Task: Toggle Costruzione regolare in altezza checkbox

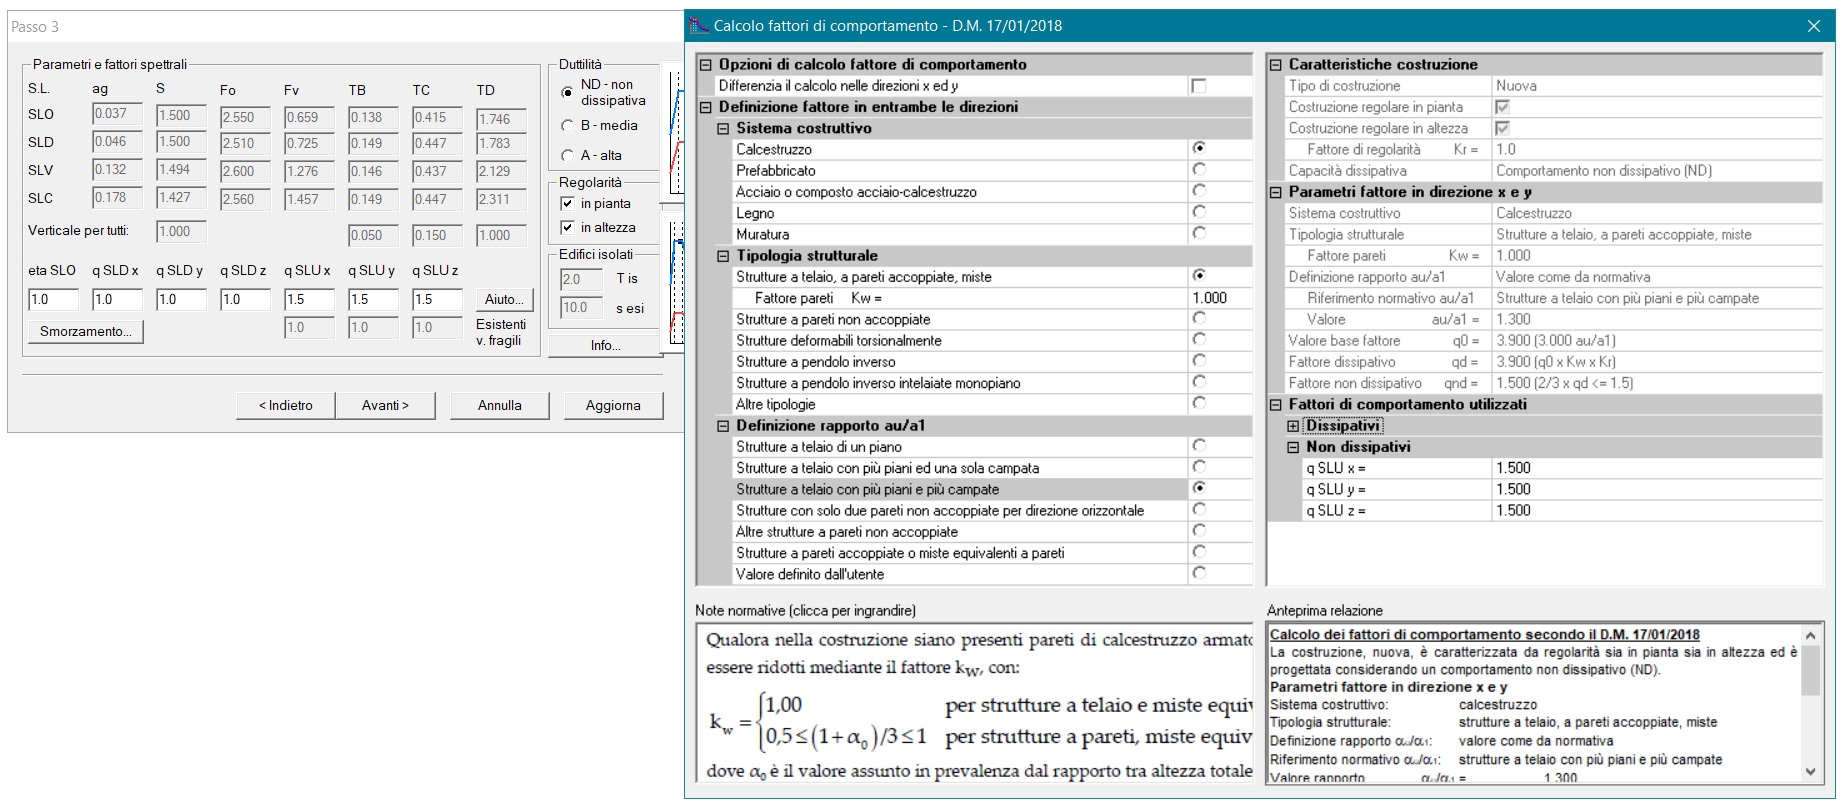Action: 1502,128
